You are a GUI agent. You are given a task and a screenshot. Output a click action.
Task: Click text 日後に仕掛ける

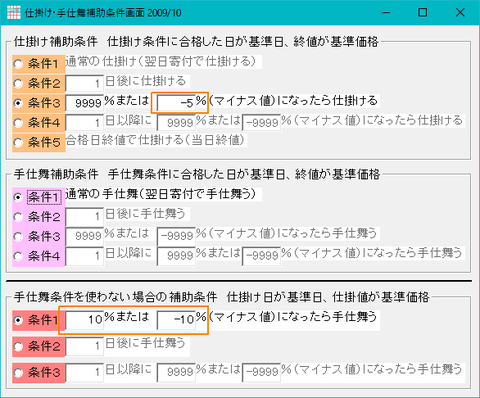pyautogui.click(x=146, y=81)
